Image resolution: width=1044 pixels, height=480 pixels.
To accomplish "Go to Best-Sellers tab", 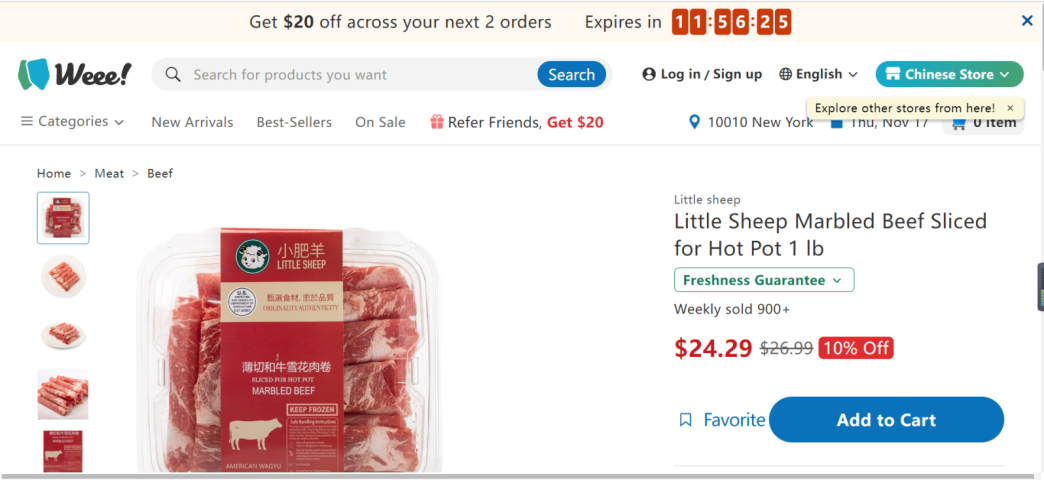I will [x=294, y=122].
